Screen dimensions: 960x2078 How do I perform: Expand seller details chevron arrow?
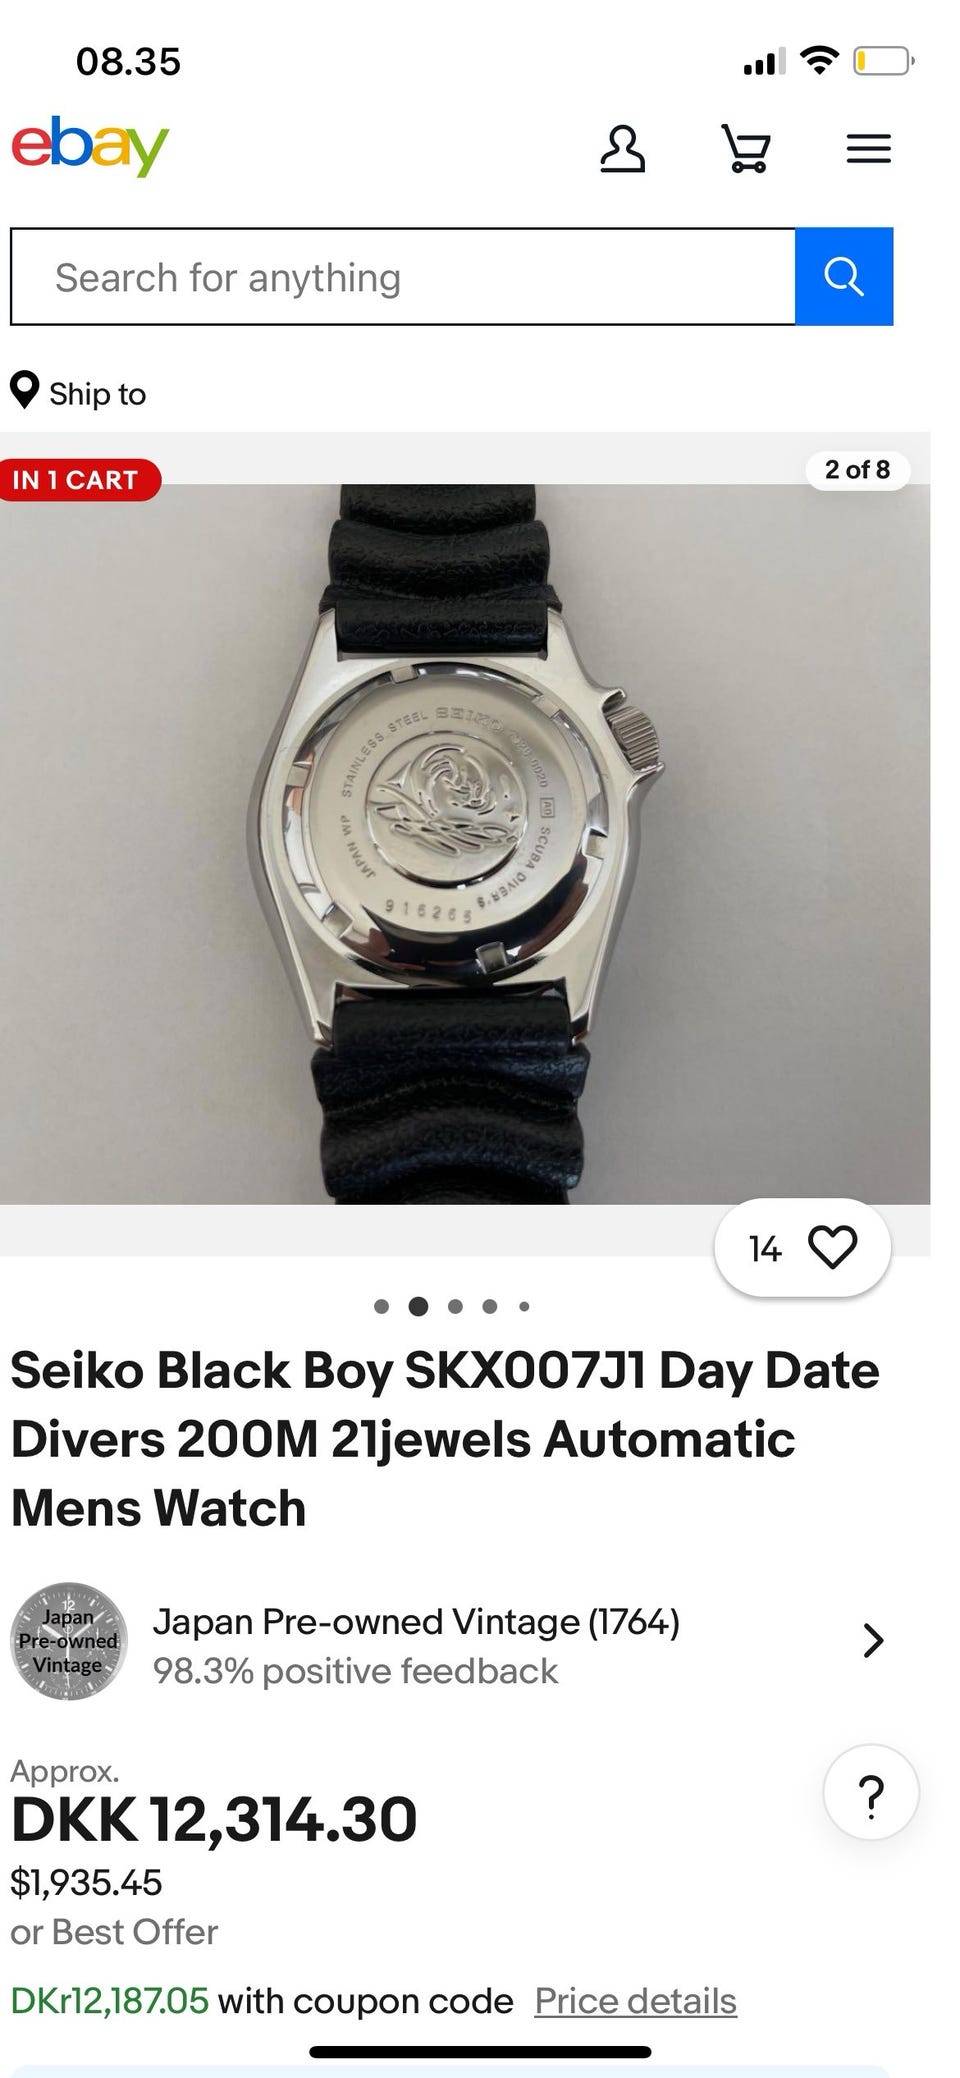click(873, 1641)
